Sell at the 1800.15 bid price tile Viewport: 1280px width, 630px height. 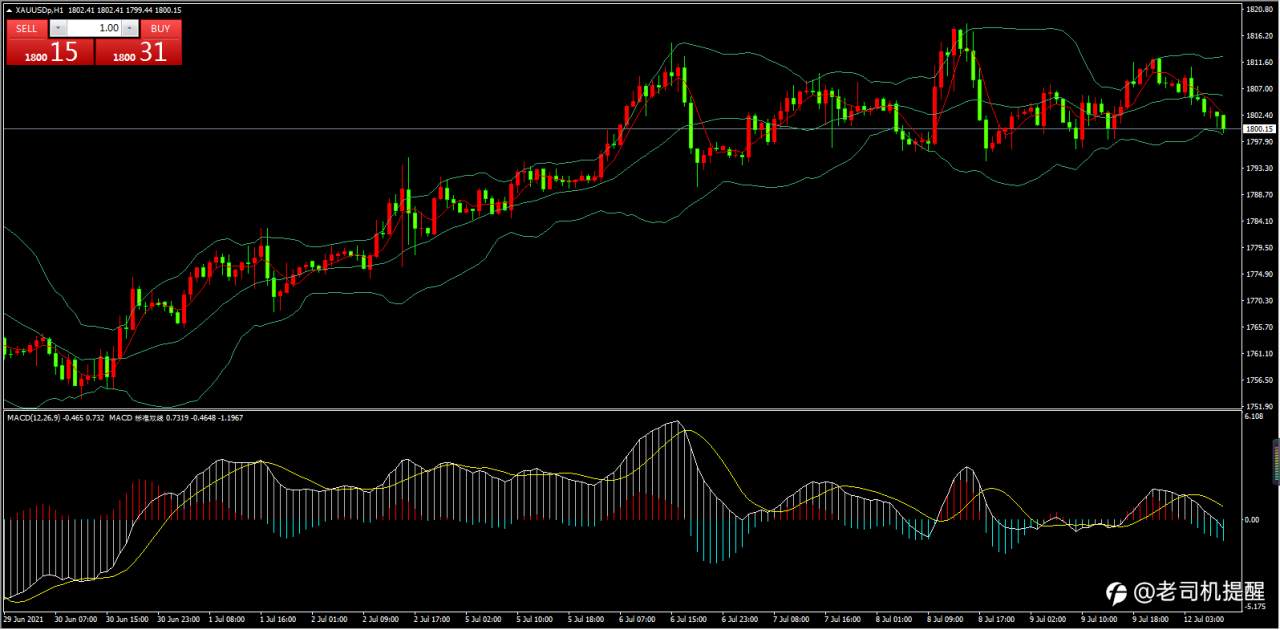(50, 53)
